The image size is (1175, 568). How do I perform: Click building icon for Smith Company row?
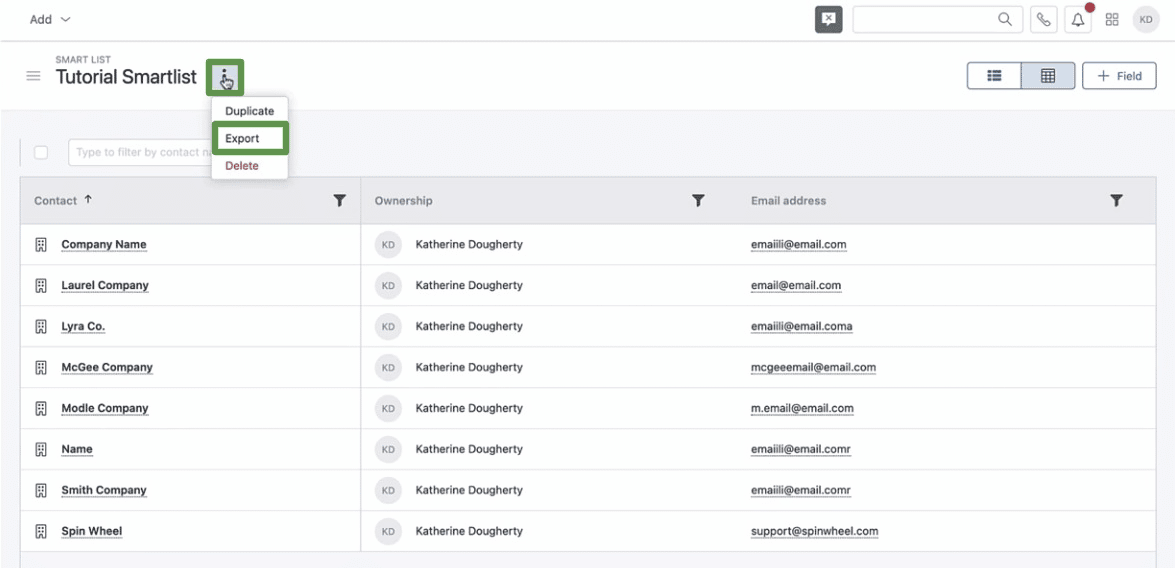(x=41, y=490)
